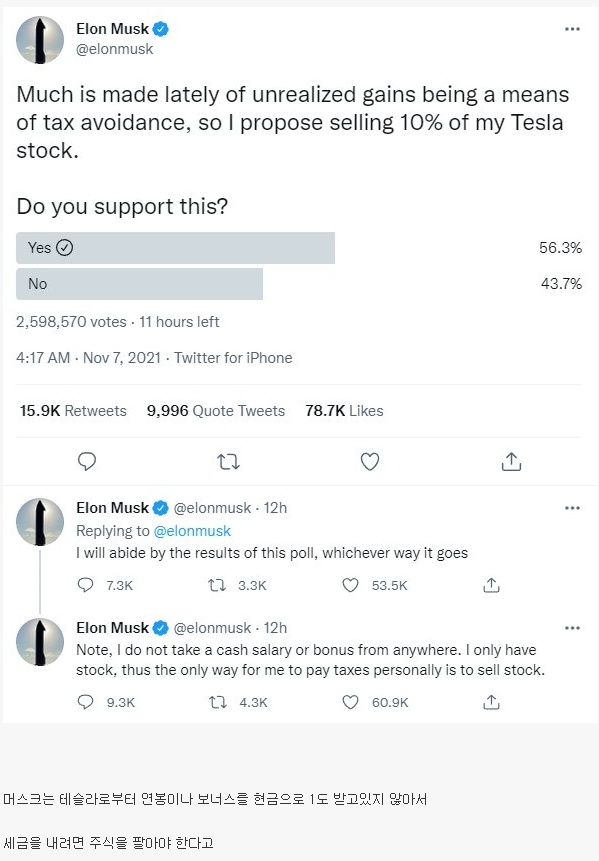The width and height of the screenshot is (599, 861).
Task: Reply to the main poll tweet
Action: click(x=87, y=461)
